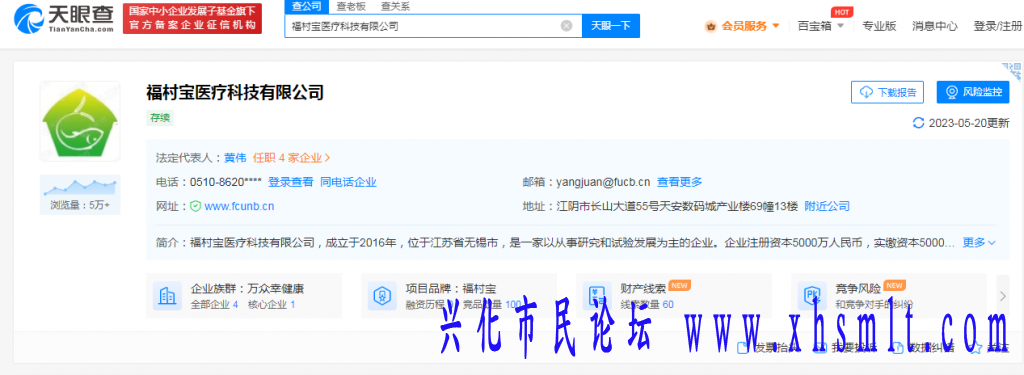Open 项目品牌 福村宝 badge icon
This screenshot has height=375, width=1024.
pos(382,295)
